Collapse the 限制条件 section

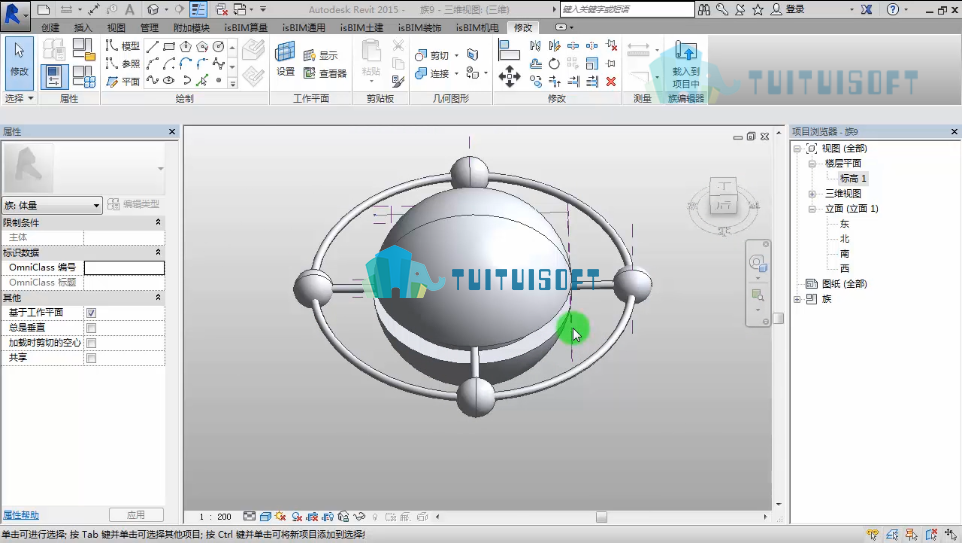click(x=158, y=222)
